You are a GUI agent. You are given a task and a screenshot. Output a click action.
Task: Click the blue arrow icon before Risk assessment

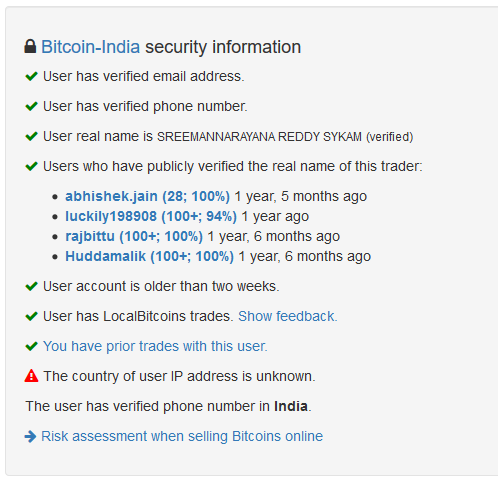30,436
